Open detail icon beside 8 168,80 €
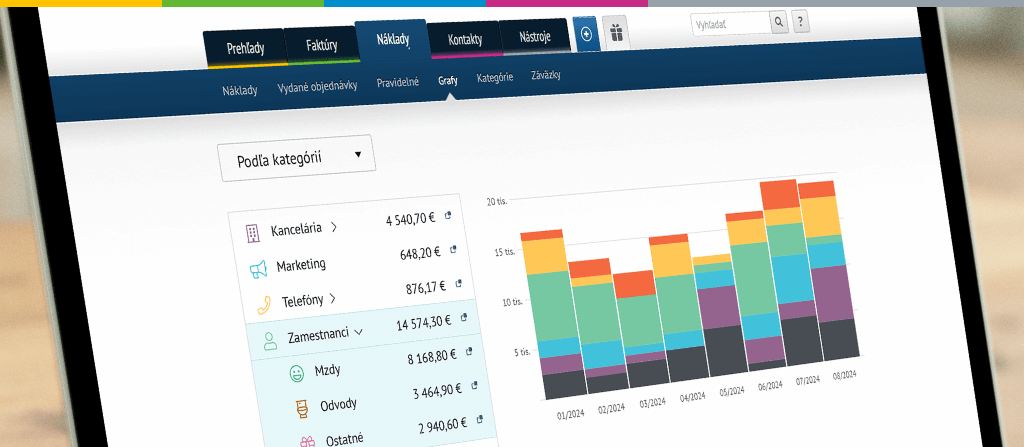1024x447 pixels. click(469, 351)
